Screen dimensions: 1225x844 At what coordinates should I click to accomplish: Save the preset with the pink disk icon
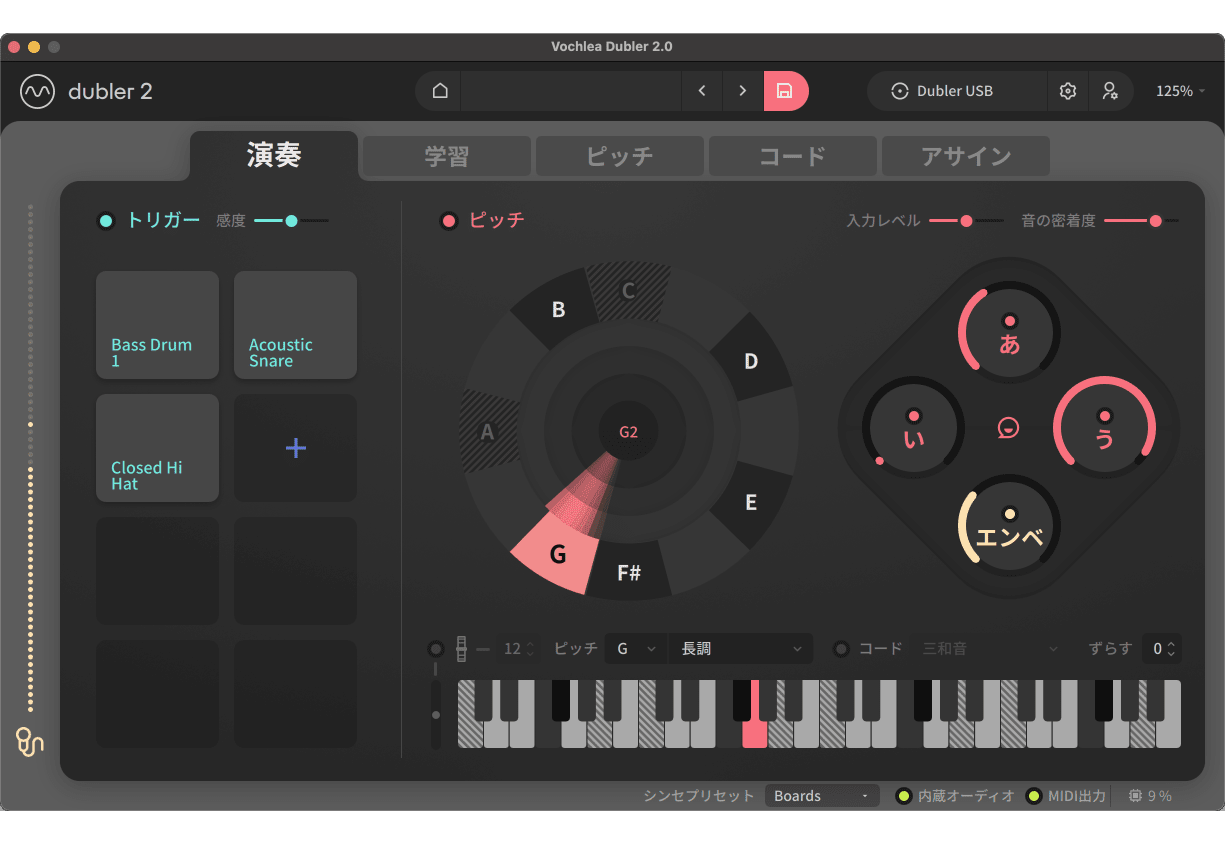tap(785, 91)
